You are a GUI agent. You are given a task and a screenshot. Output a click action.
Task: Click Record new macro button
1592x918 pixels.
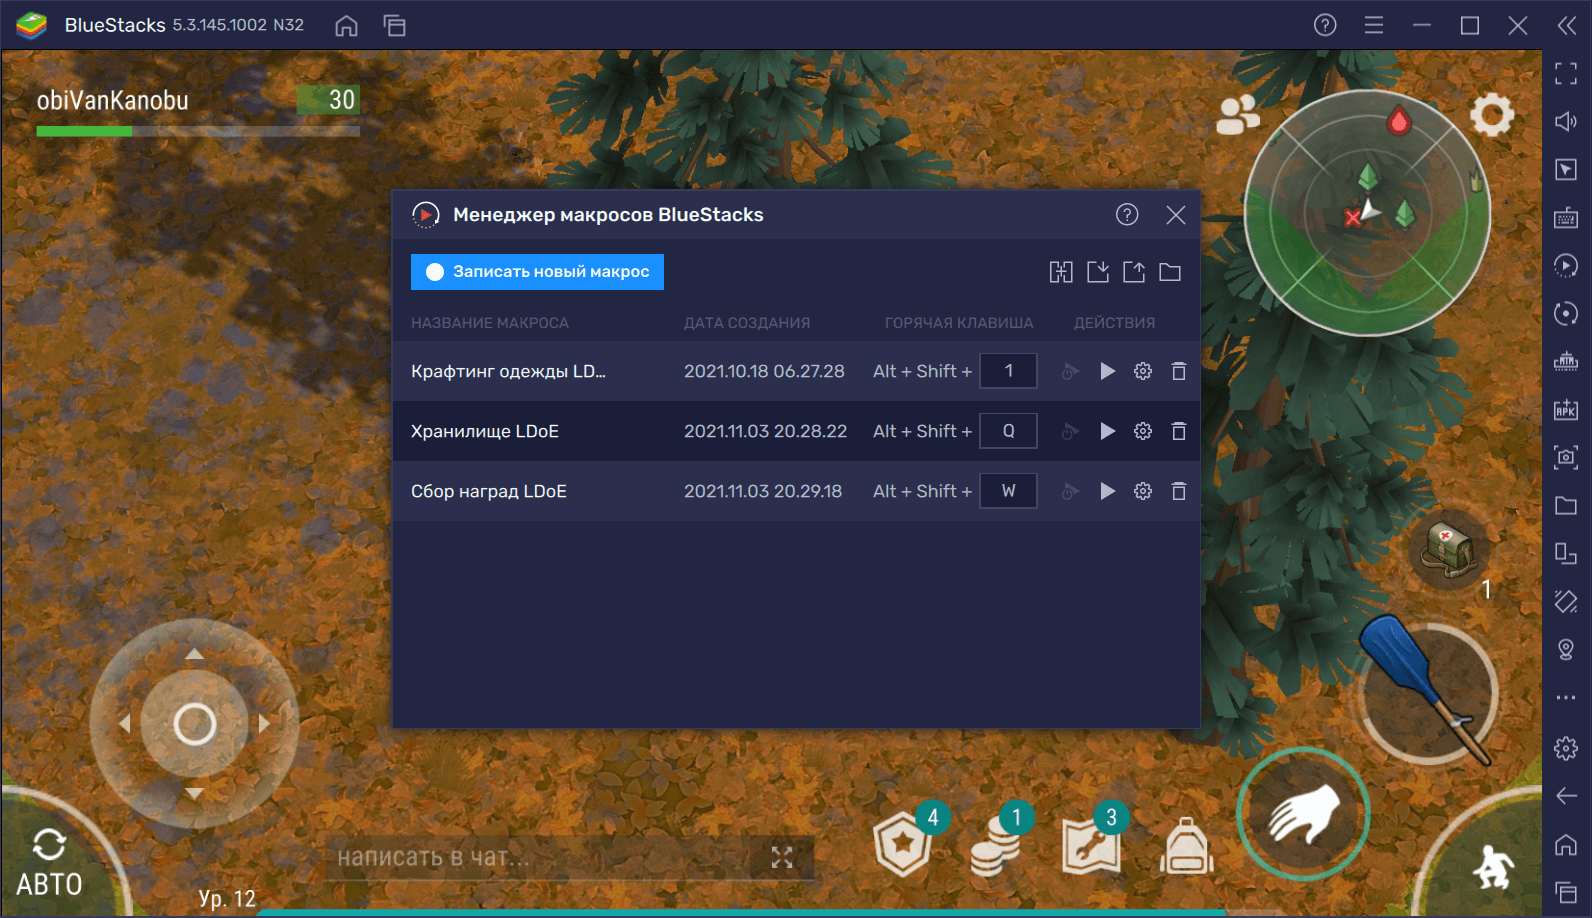(x=537, y=272)
